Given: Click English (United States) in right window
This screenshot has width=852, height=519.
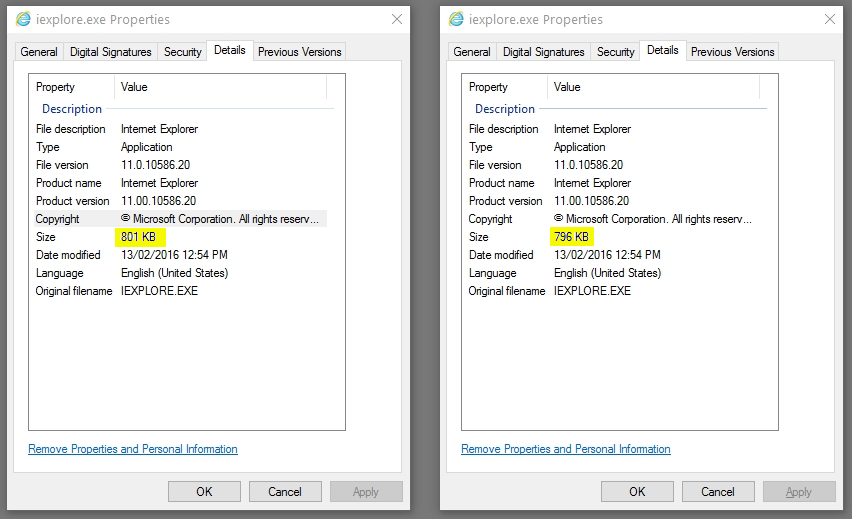Looking at the screenshot, I should coord(607,273).
